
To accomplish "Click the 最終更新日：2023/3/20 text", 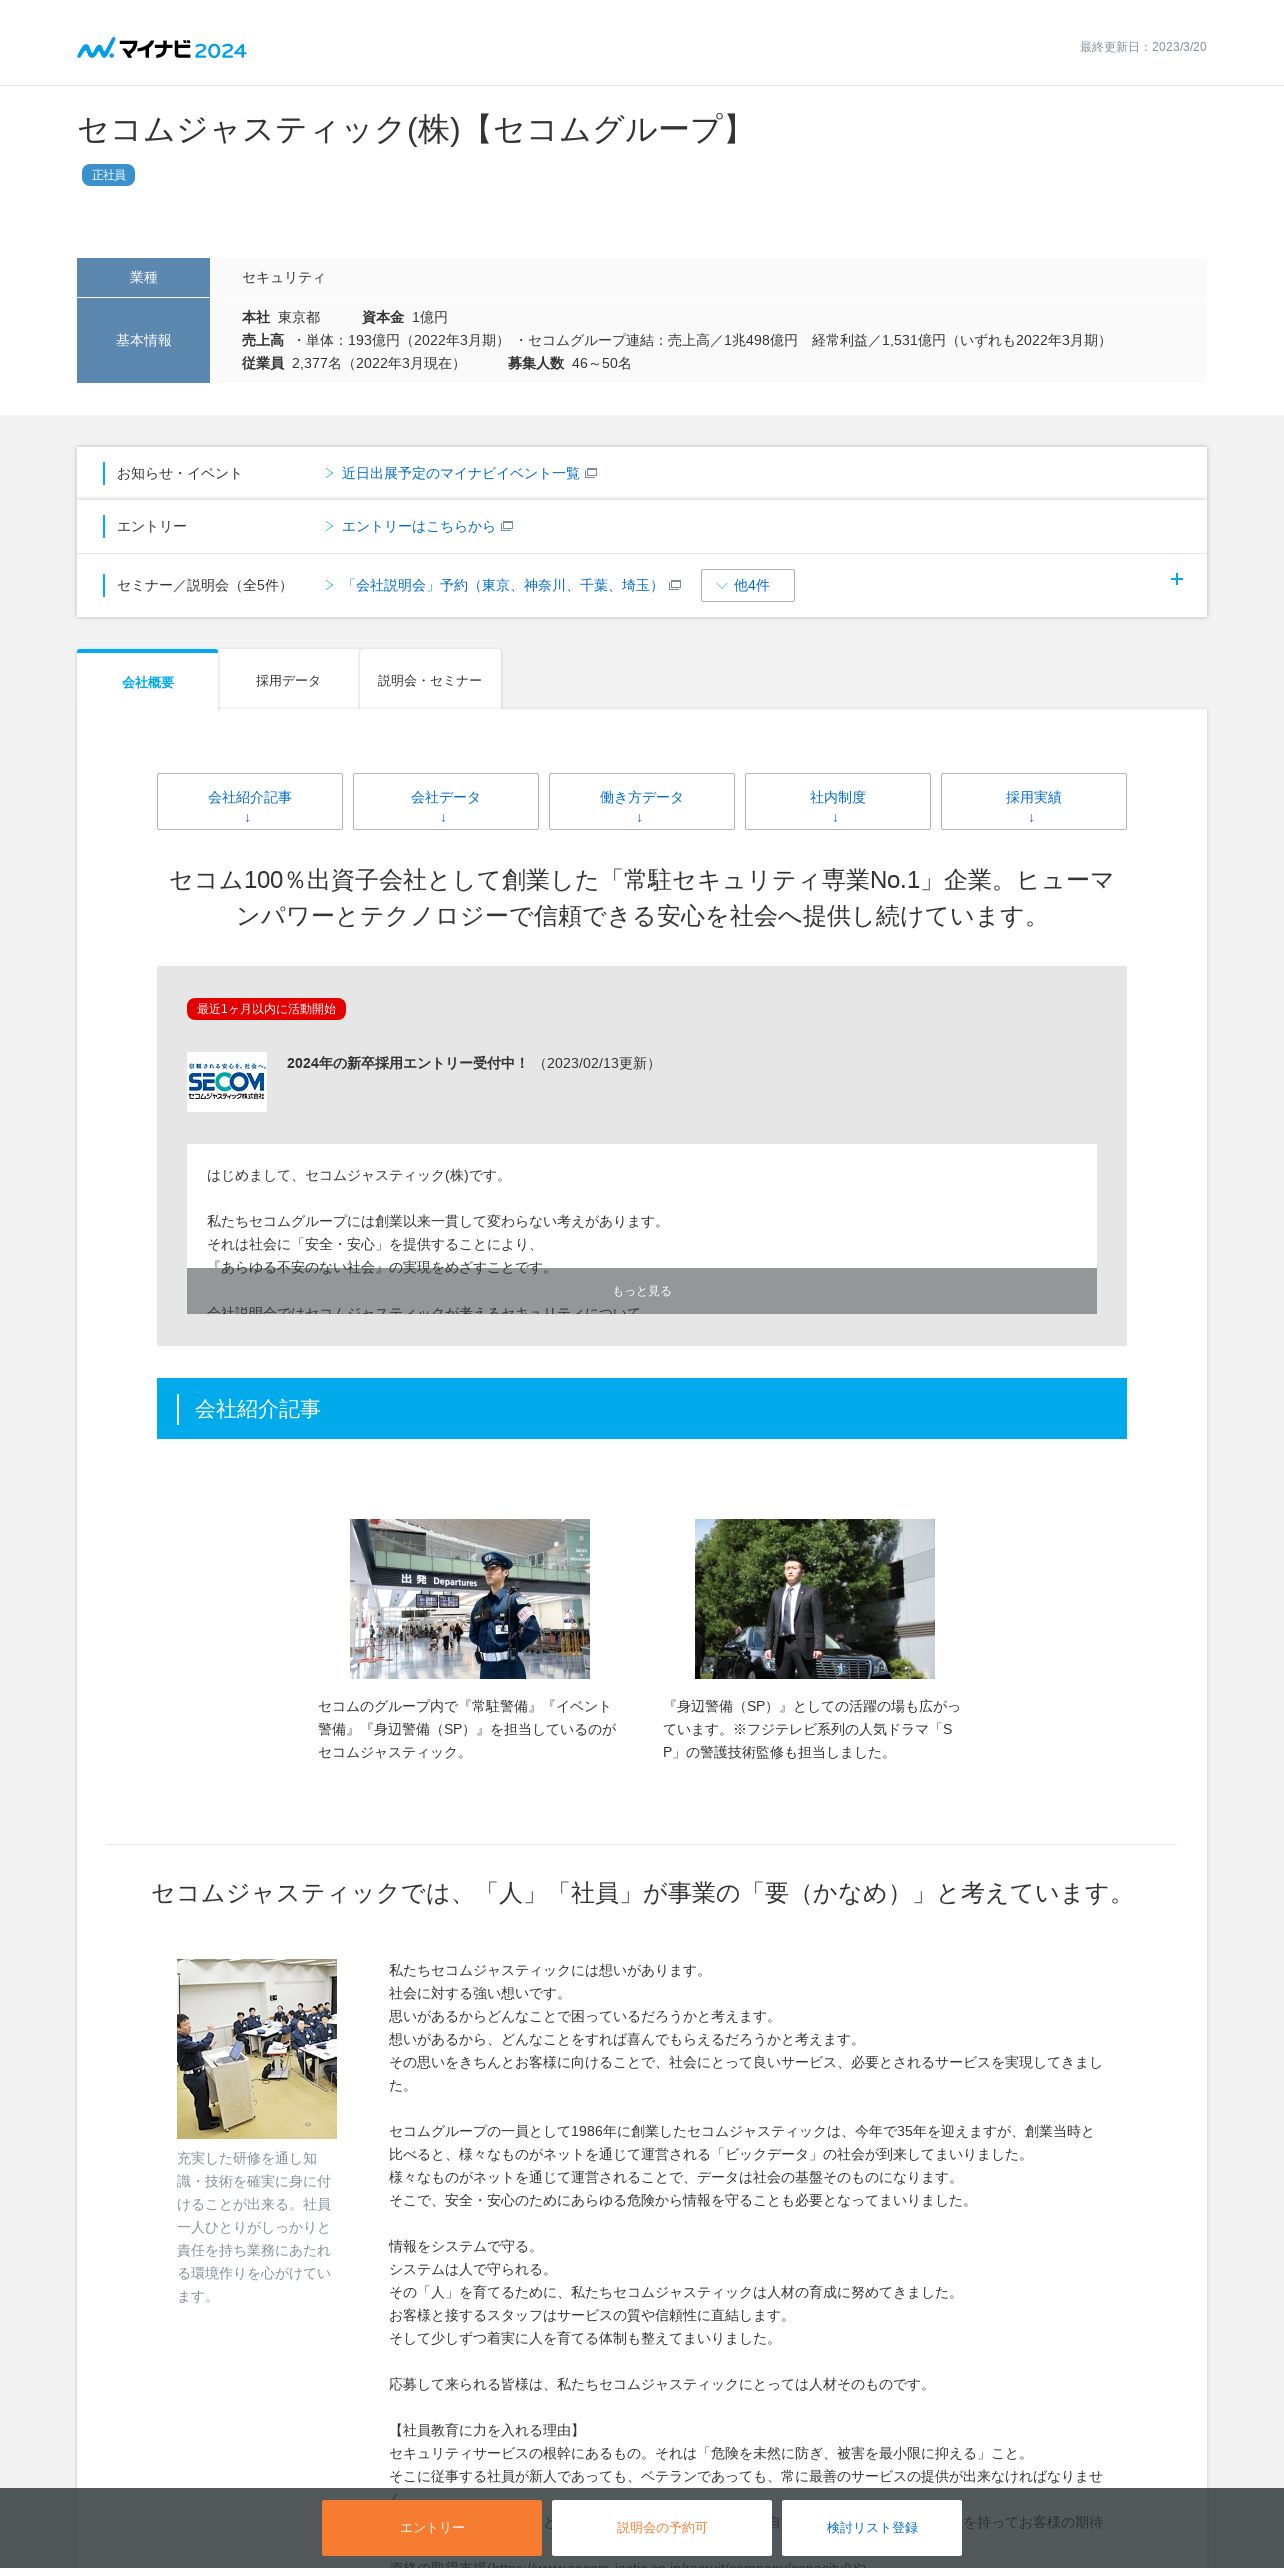I will 1143,47.
